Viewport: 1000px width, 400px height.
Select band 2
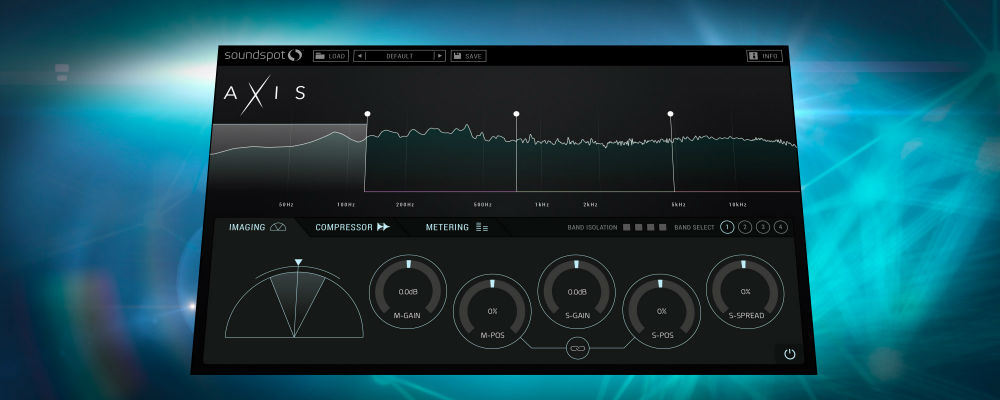[745, 227]
